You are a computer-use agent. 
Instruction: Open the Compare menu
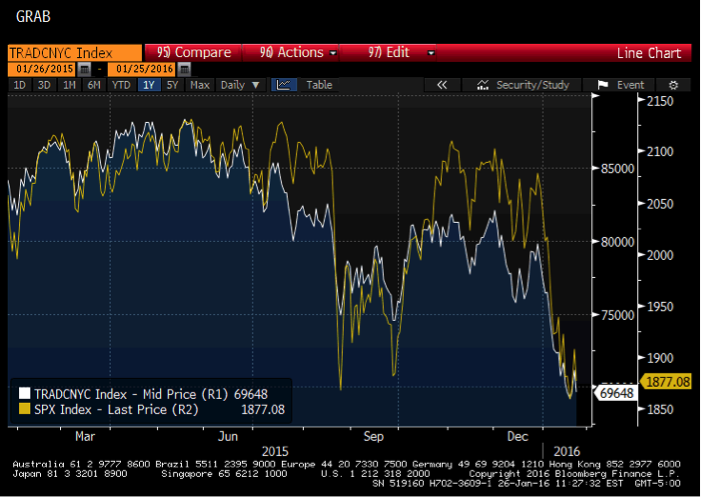tap(194, 53)
